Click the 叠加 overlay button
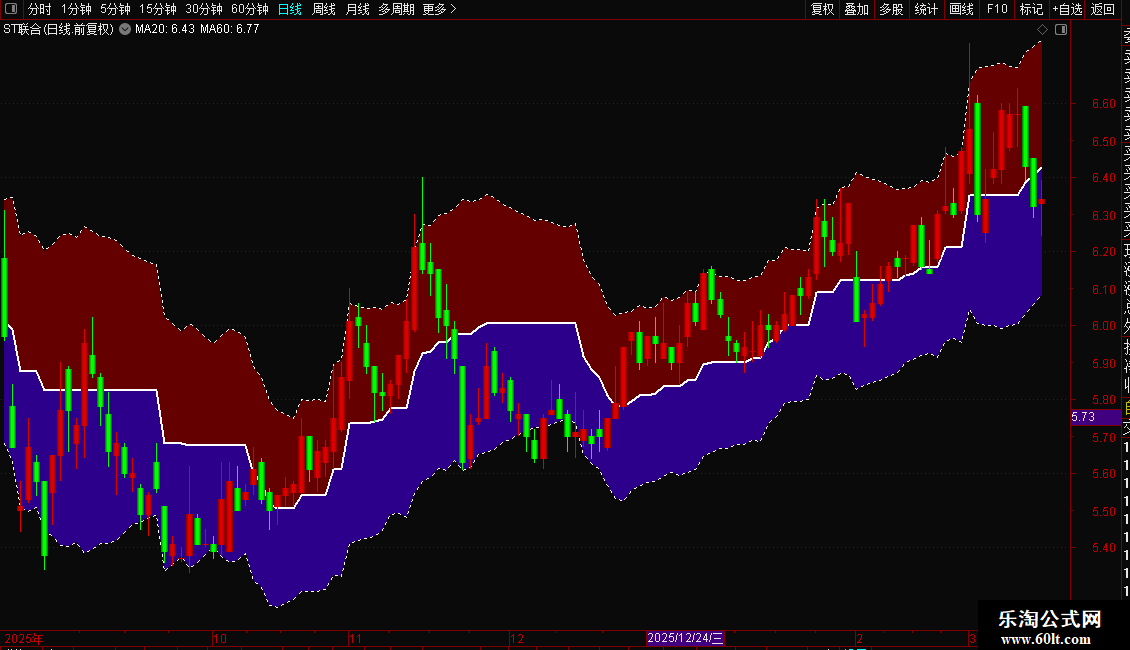1130x650 pixels. pos(857,9)
